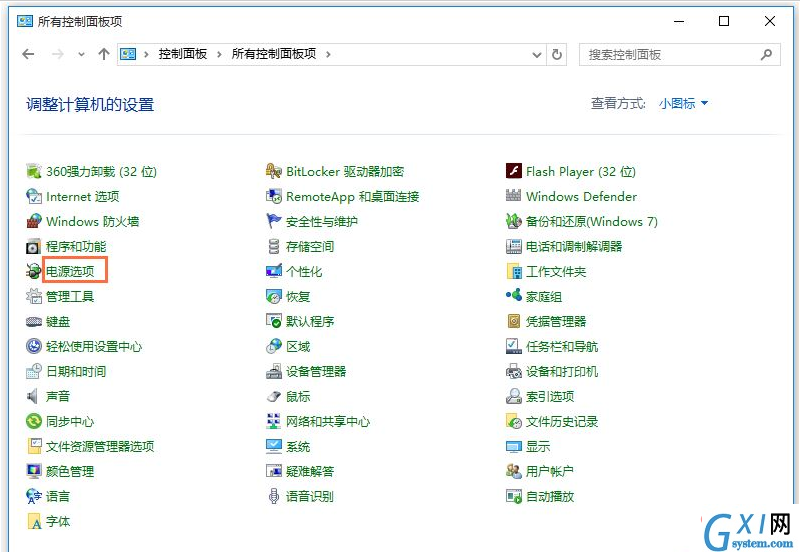Open the 家庭组 spheres icon
The width and height of the screenshot is (800, 552).
(514, 295)
